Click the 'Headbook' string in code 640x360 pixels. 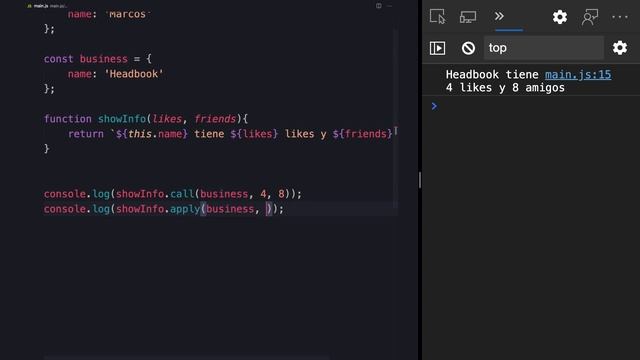coord(134,74)
